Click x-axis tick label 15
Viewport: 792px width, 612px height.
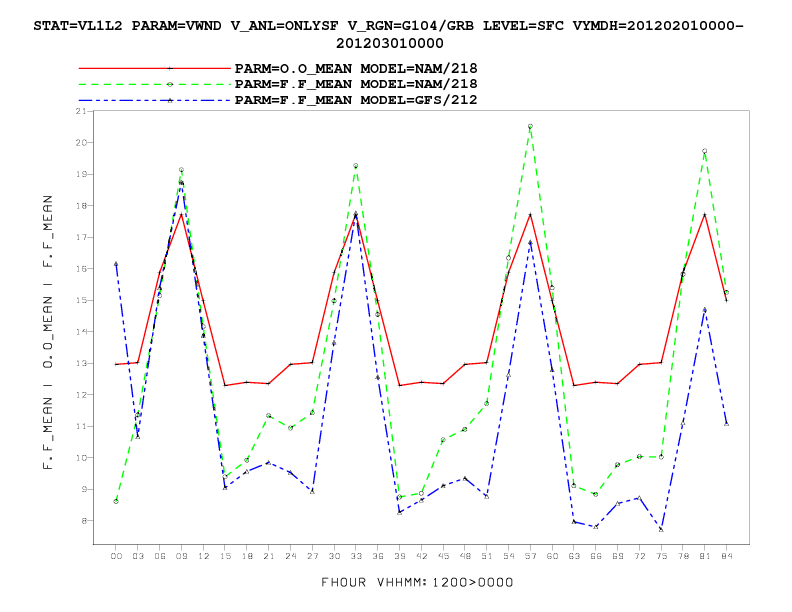225,556
